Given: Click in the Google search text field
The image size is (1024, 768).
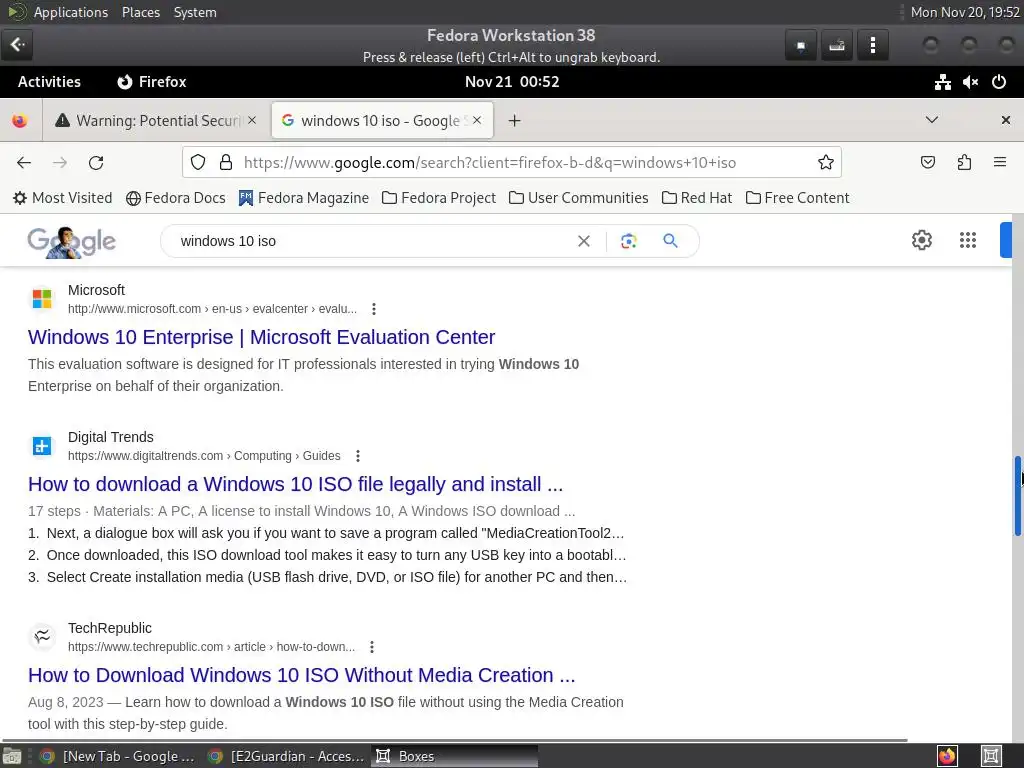Looking at the screenshot, I should (372, 241).
